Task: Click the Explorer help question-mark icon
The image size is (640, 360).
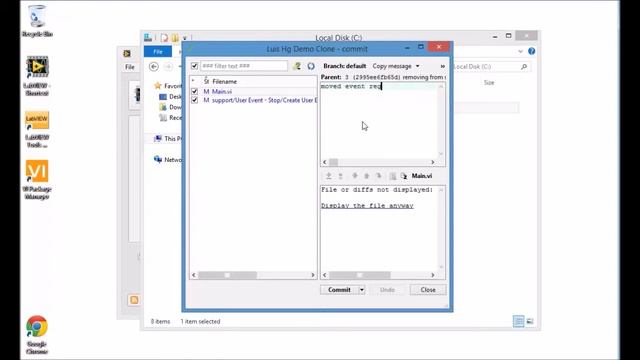Action: 531,51
